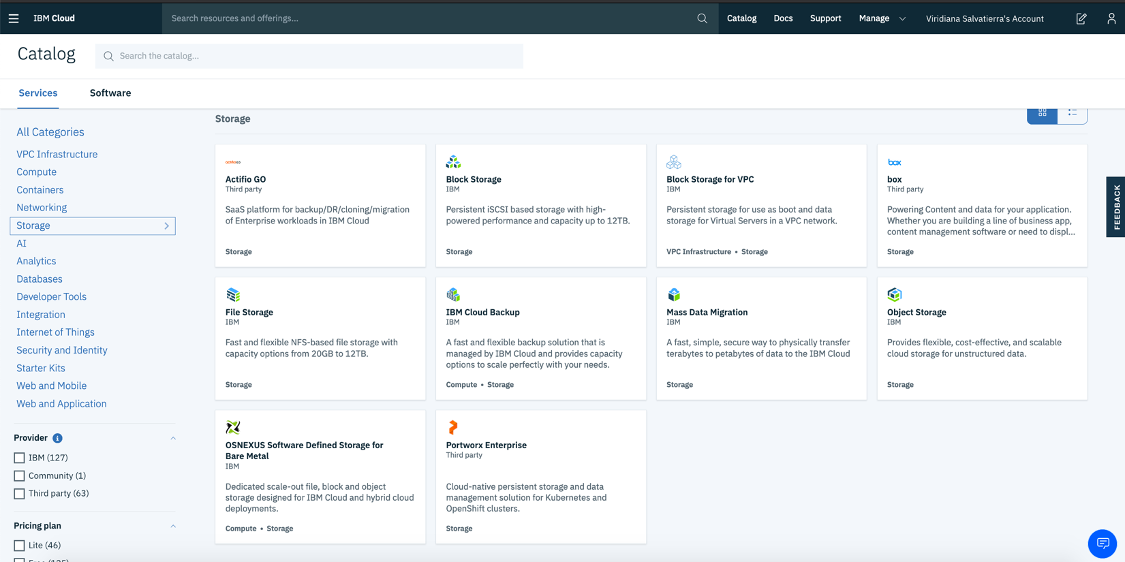Click the Mass Data Migration icon

click(674, 294)
